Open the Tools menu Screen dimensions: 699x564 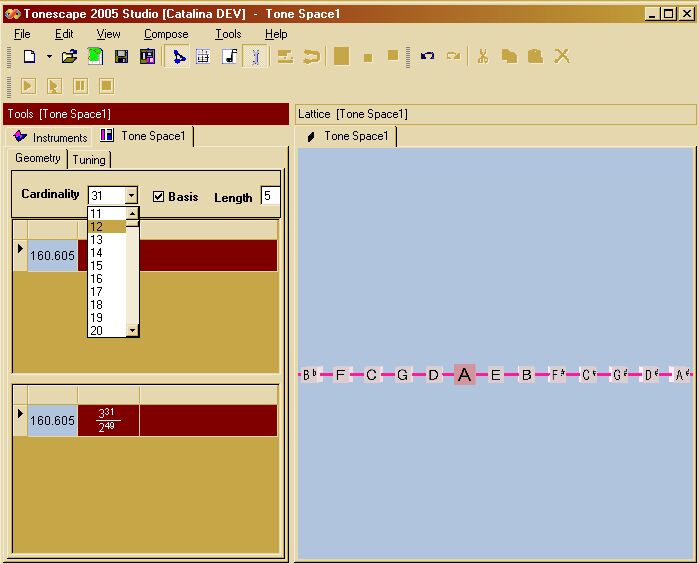(228, 34)
